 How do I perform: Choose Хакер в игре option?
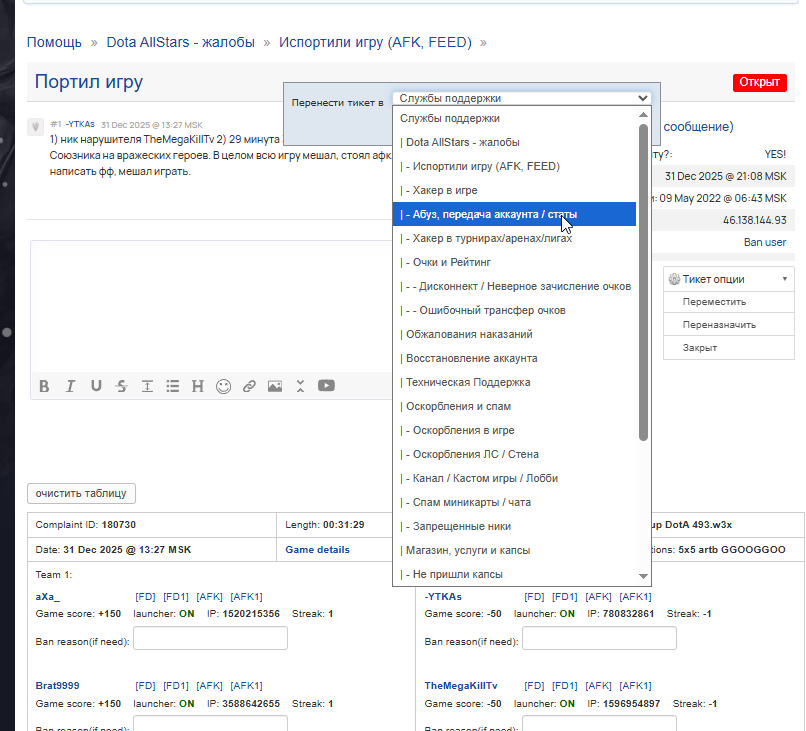[x=514, y=190]
